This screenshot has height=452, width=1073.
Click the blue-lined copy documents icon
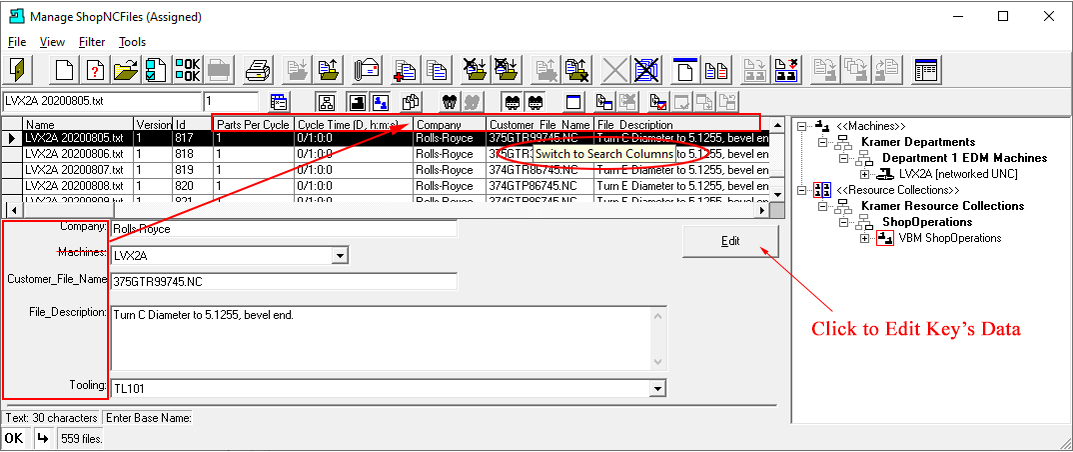tap(436, 70)
